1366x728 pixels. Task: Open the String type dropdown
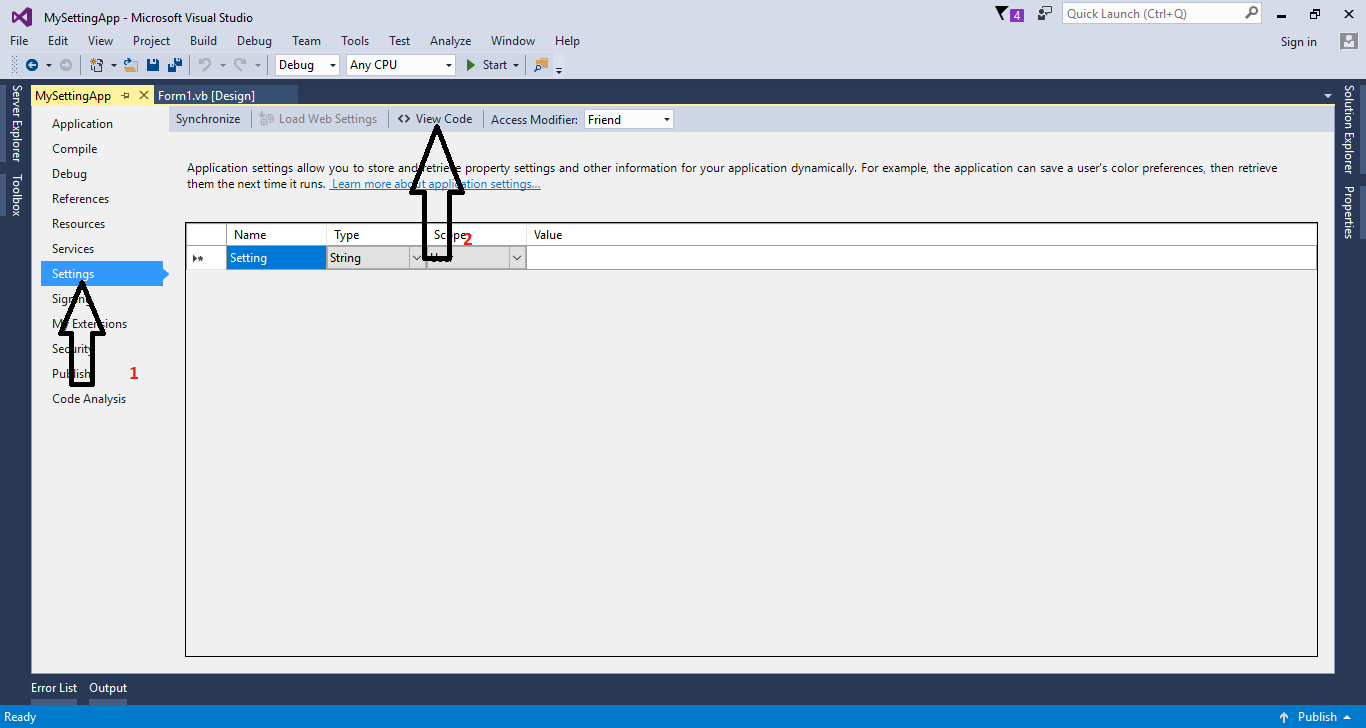[416, 258]
